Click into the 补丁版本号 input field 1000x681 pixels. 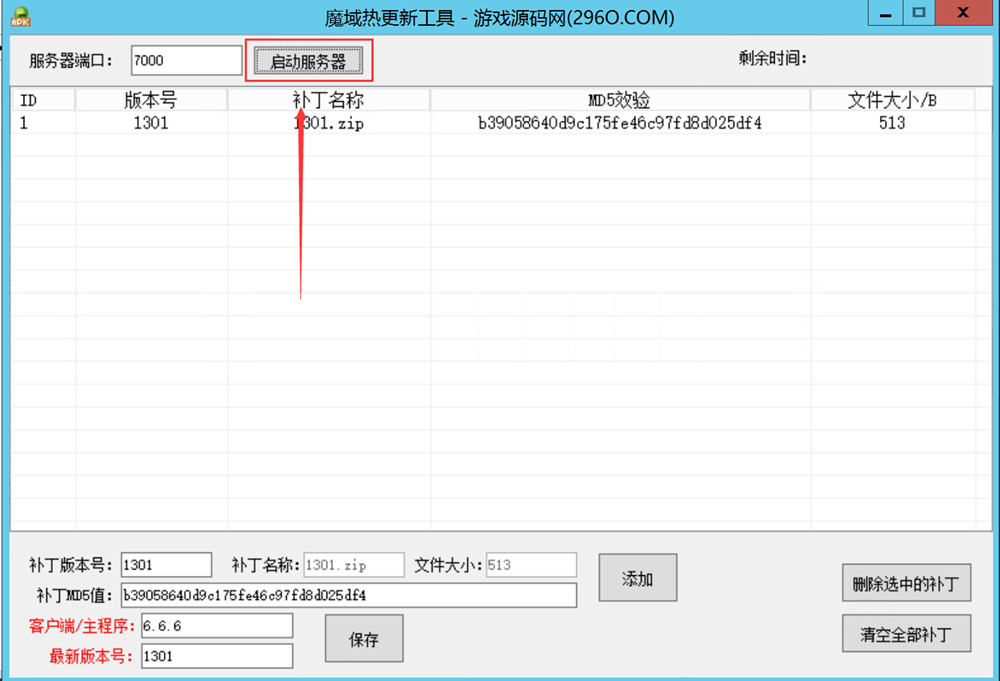(x=166, y=565)
